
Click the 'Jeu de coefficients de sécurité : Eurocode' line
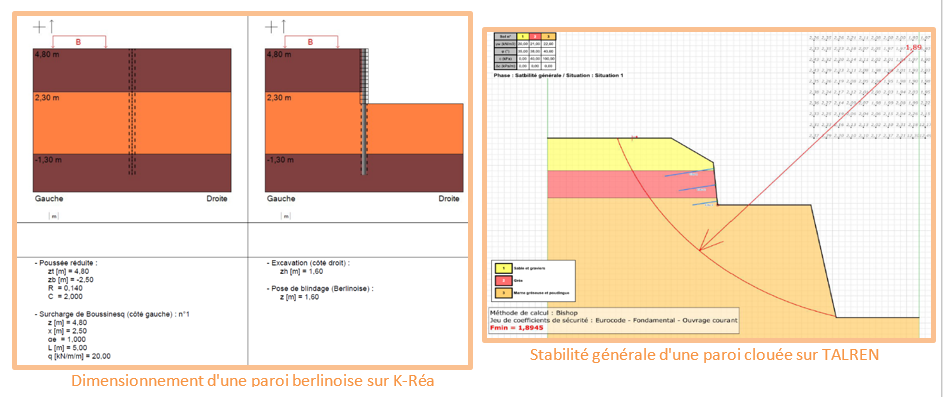pos(614,321)
